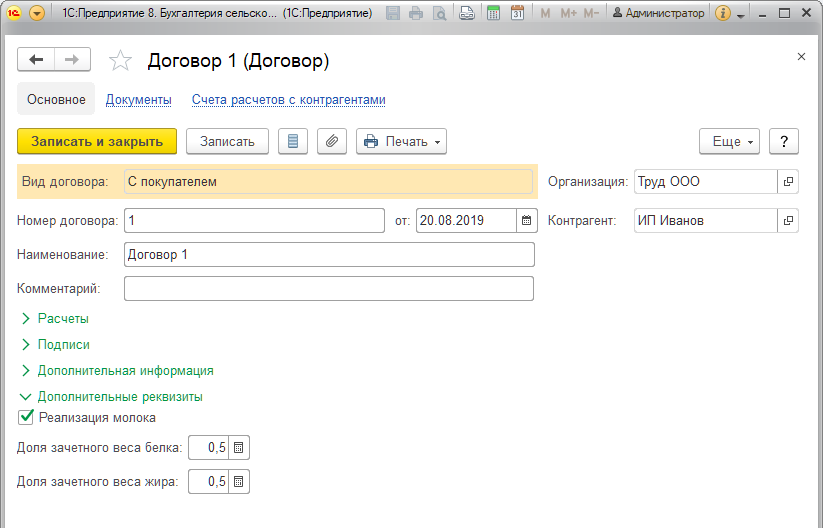Add contract to favorites with star icon
Image resolution: width=823 pixels, height=528 pixels.
tap(120, 60)
